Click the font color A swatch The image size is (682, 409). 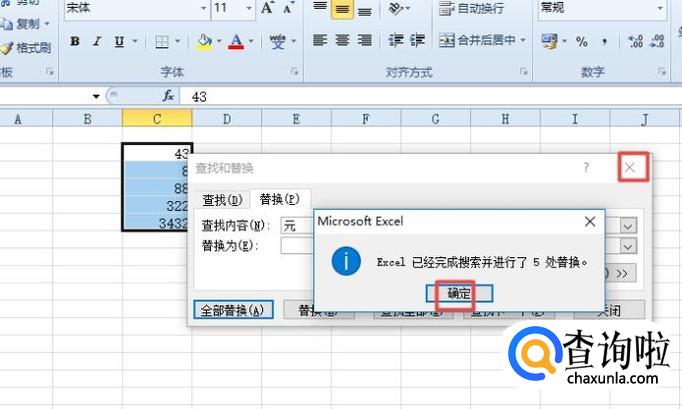coord(236,42)
